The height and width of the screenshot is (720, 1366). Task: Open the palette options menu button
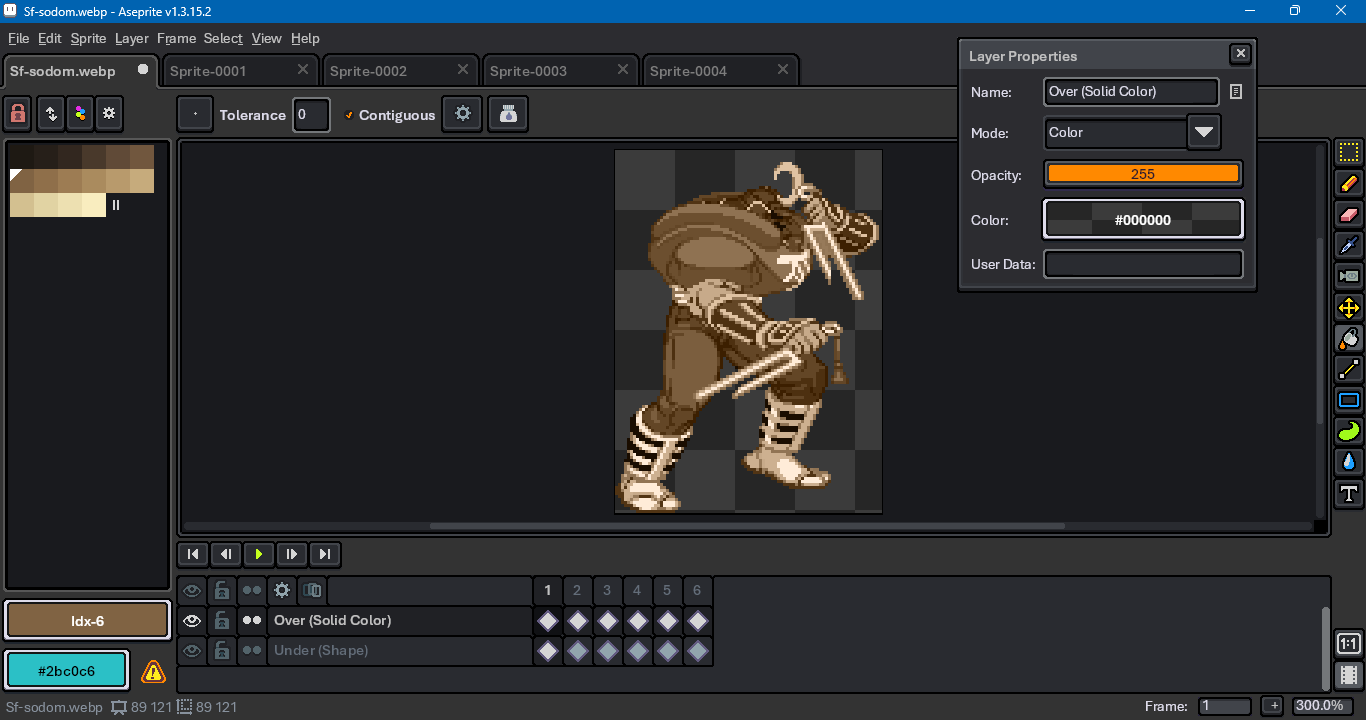[x=109, y=114]
